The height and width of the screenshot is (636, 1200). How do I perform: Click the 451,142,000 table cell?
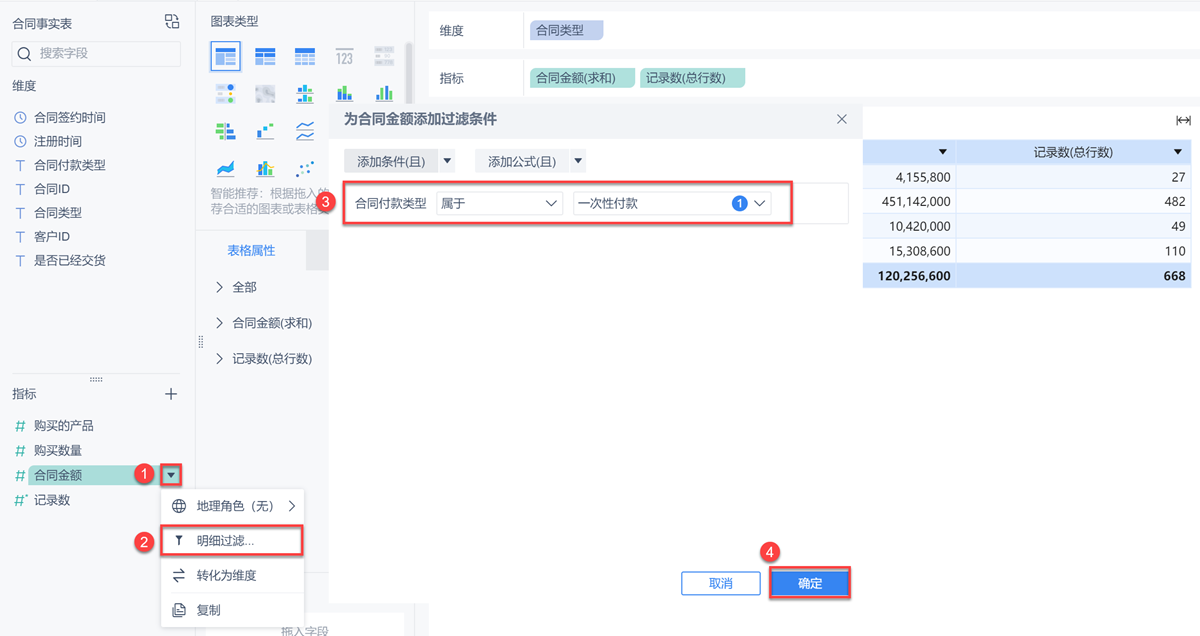(x=909, y=201)
